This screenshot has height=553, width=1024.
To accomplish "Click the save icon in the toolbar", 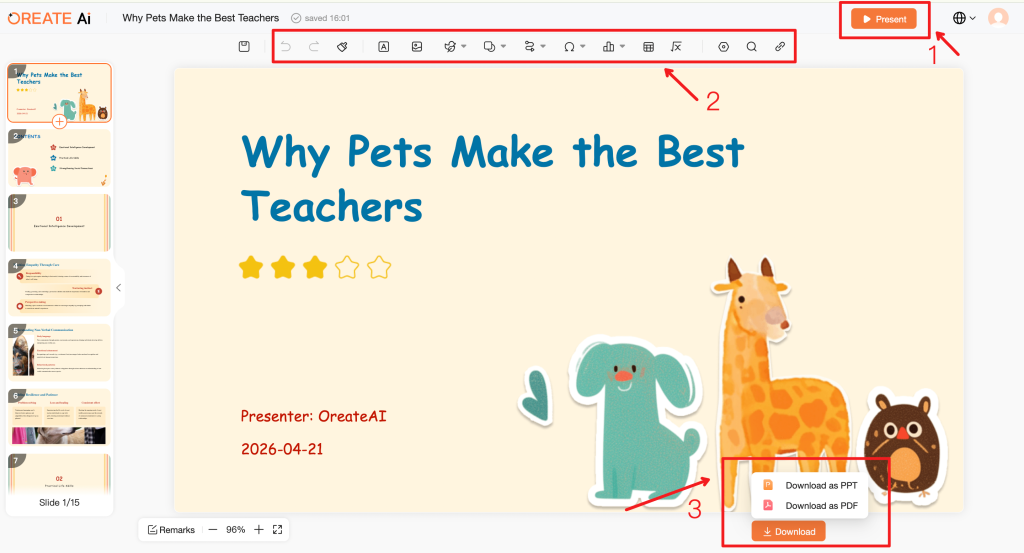I will 244,46.
